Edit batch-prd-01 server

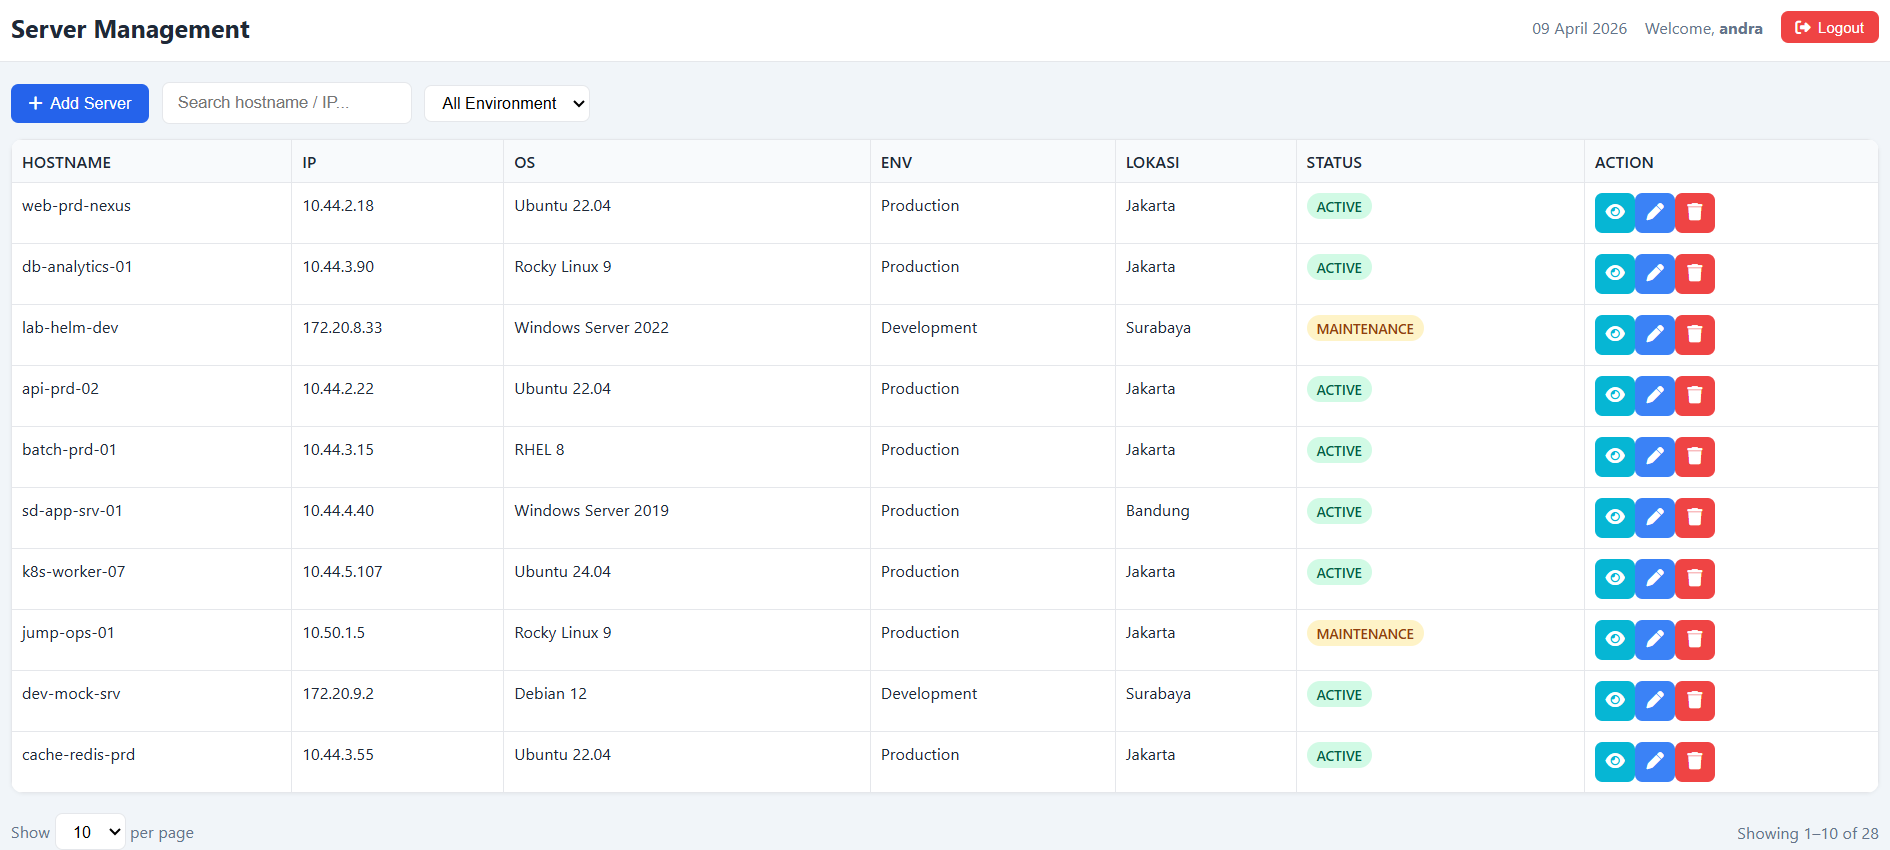coord(1654,457)
